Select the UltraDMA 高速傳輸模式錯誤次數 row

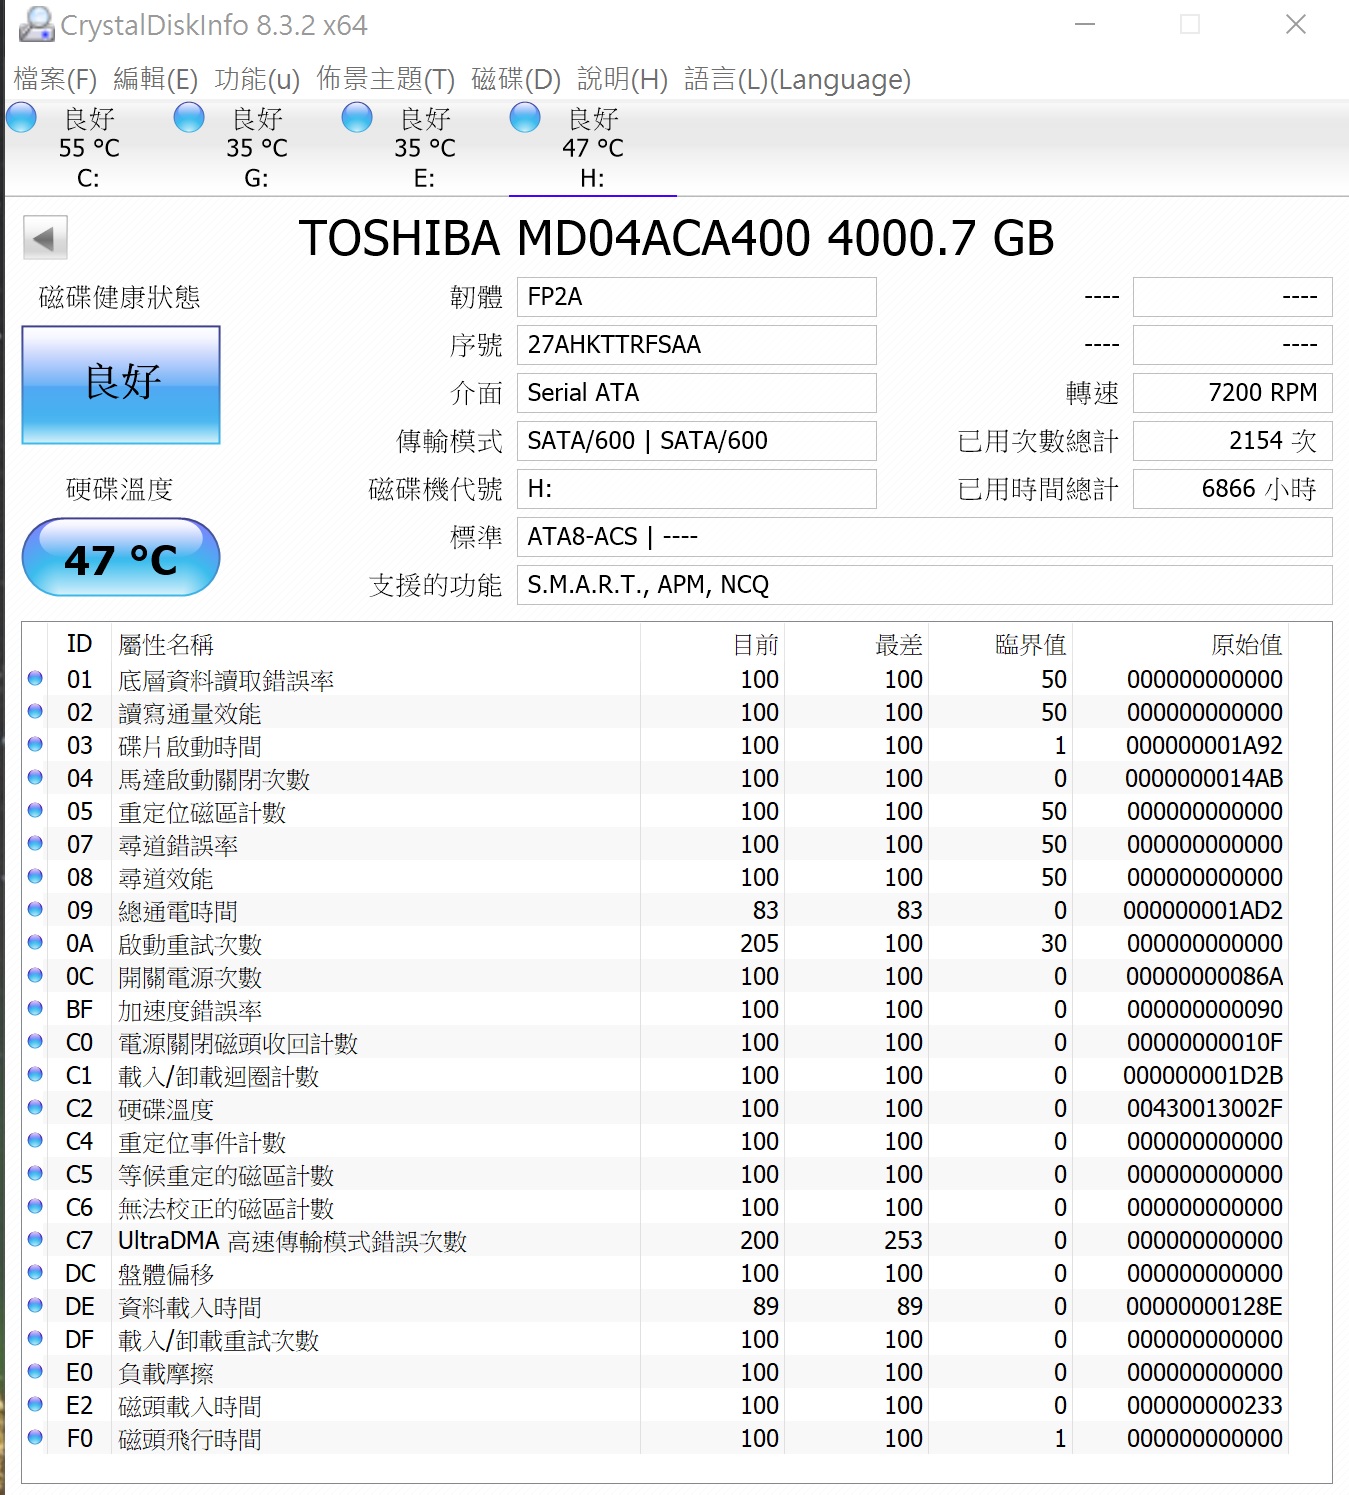pos(655,1240)
